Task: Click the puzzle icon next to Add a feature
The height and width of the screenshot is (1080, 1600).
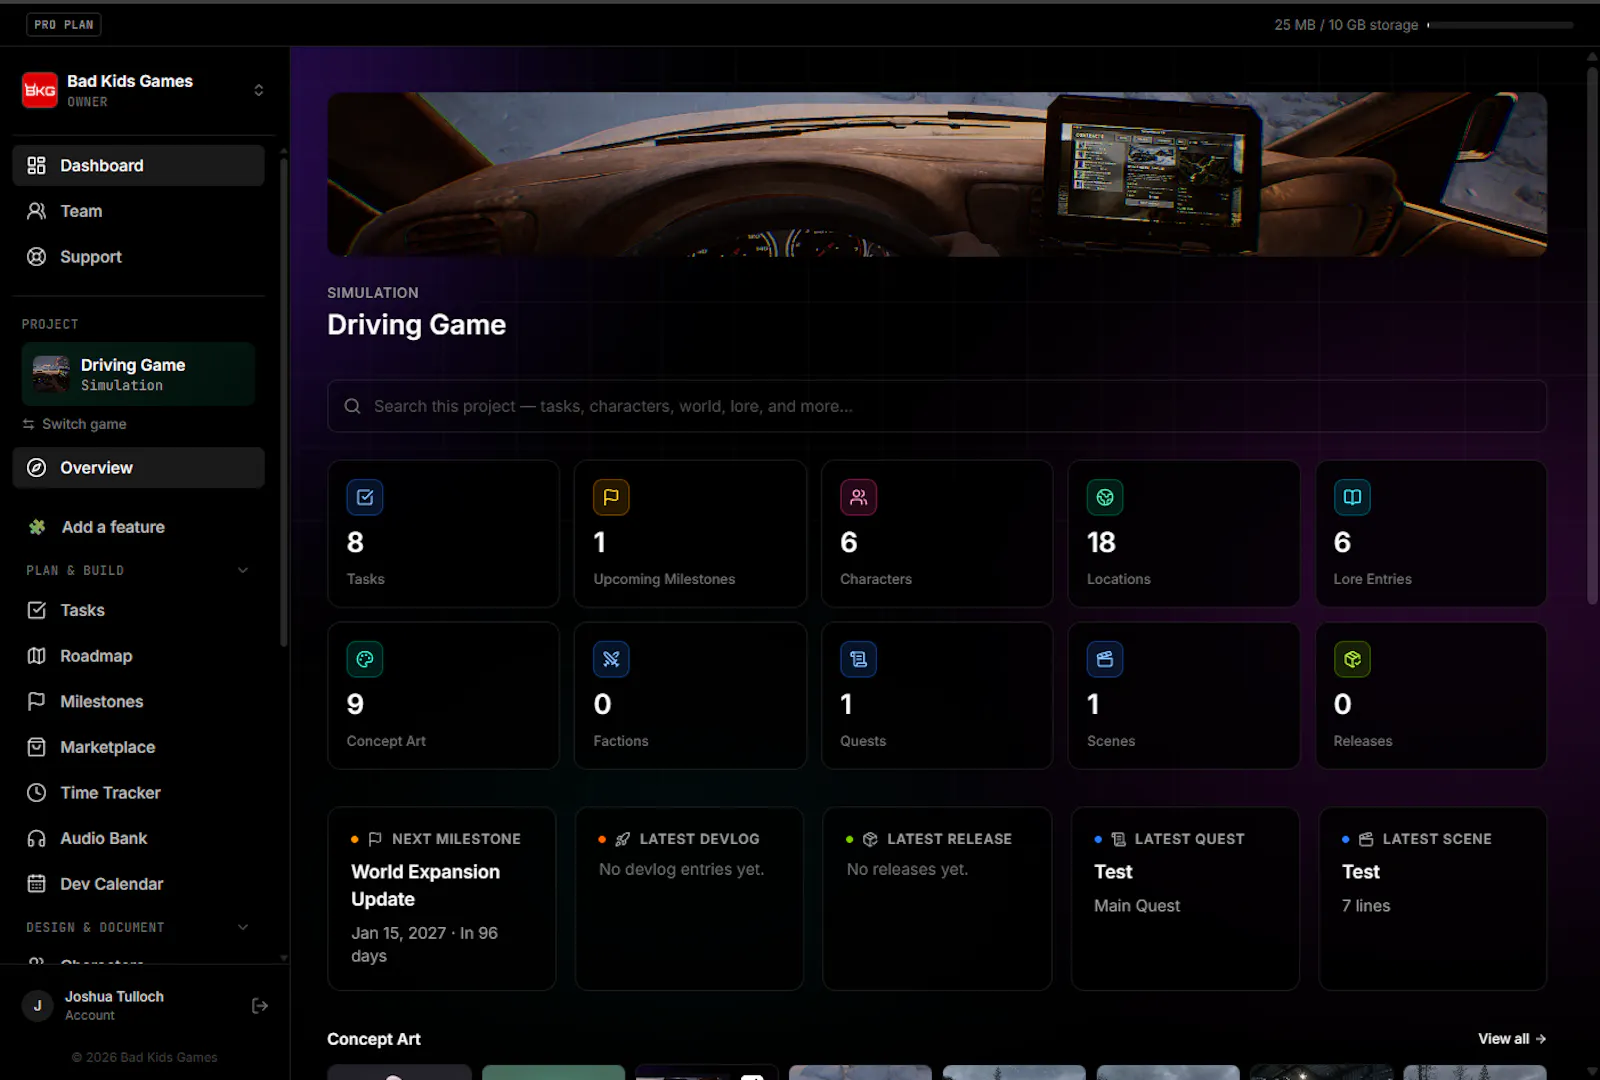Action: [37, 527]
